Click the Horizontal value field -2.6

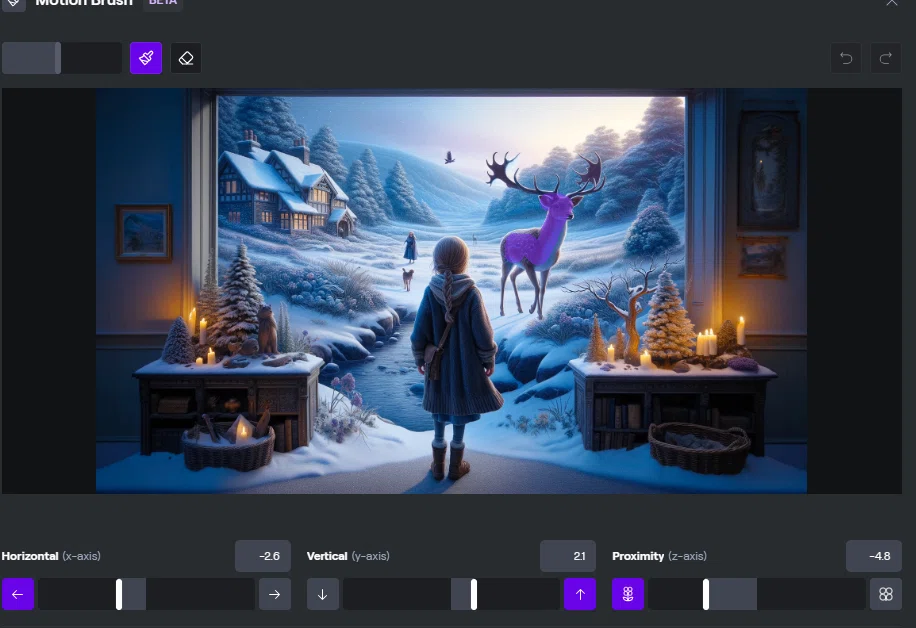[x=263, y=556]
